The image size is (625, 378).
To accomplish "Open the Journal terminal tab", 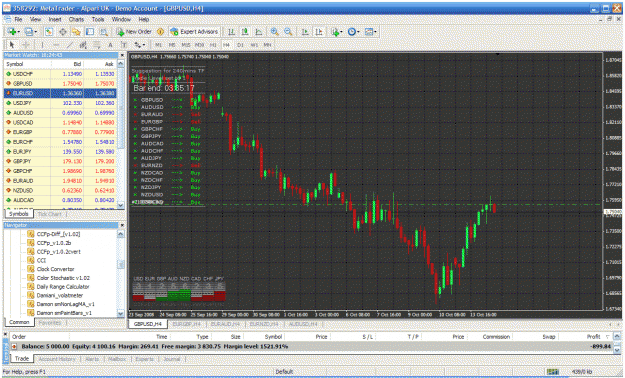I will 172,359.
